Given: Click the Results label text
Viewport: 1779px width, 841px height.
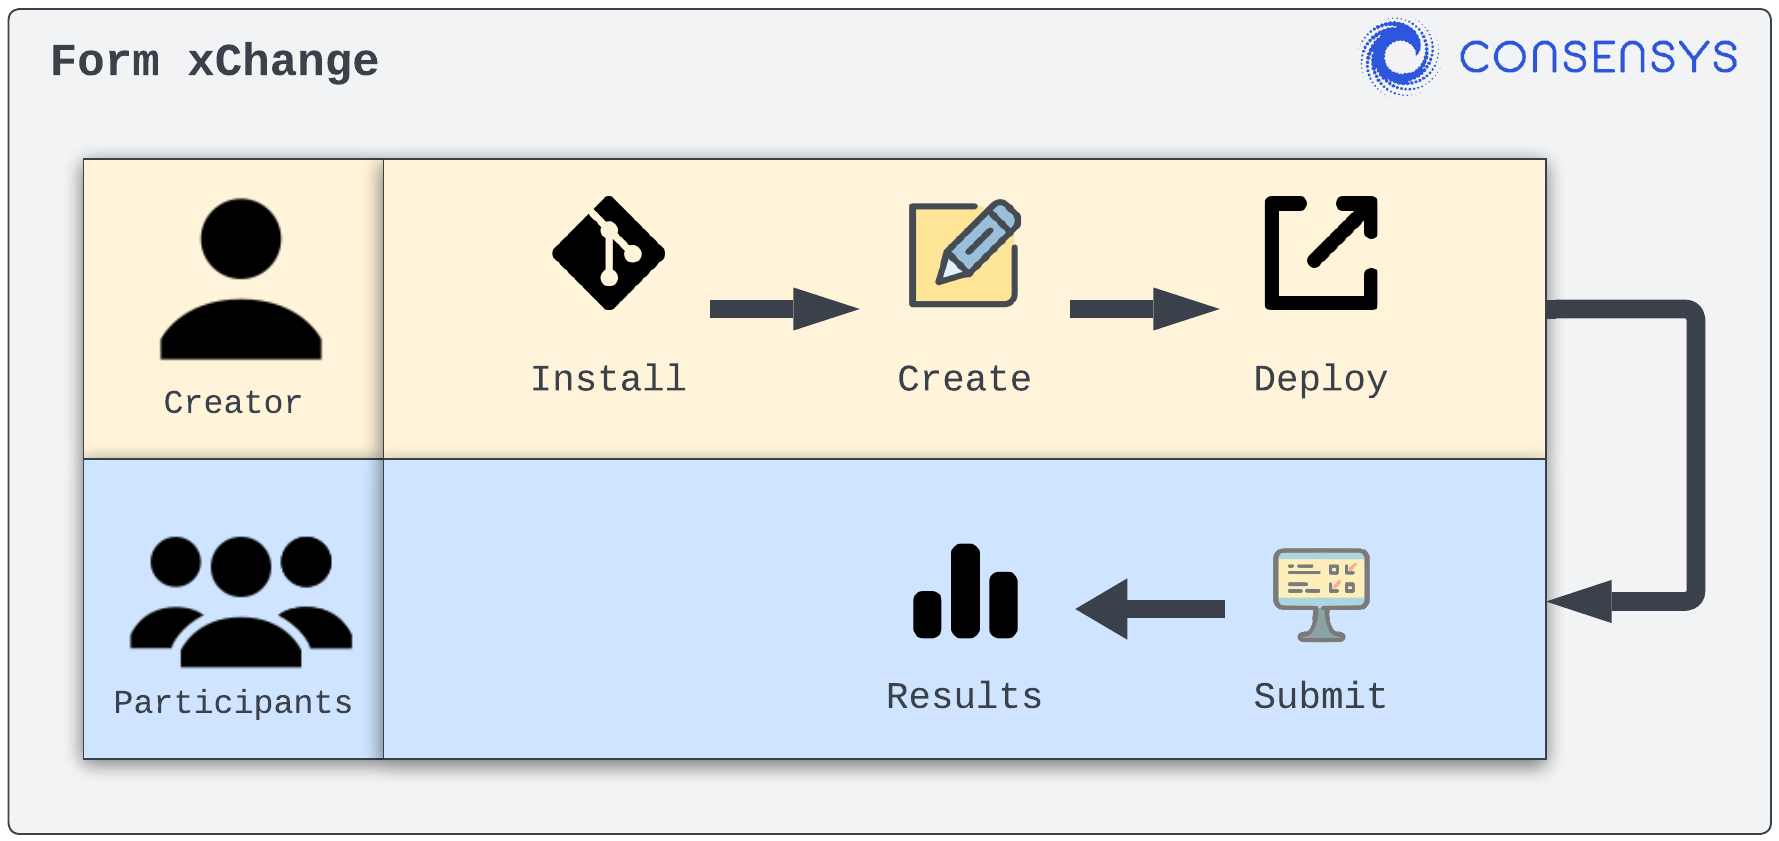Looking at the screenshot, I should click(964, 696).
